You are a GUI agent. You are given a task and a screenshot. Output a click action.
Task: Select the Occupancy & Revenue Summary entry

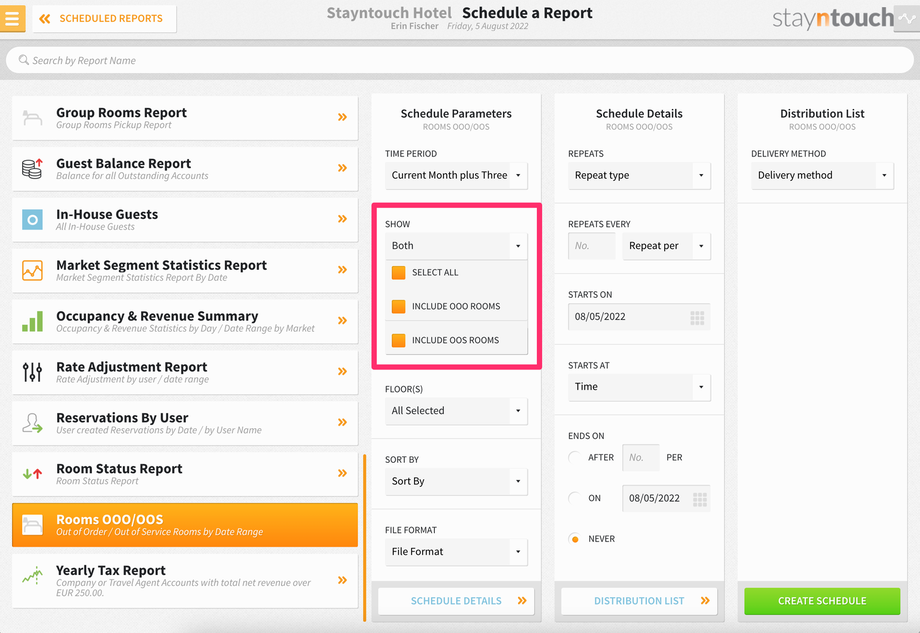(x=185, y=321)
